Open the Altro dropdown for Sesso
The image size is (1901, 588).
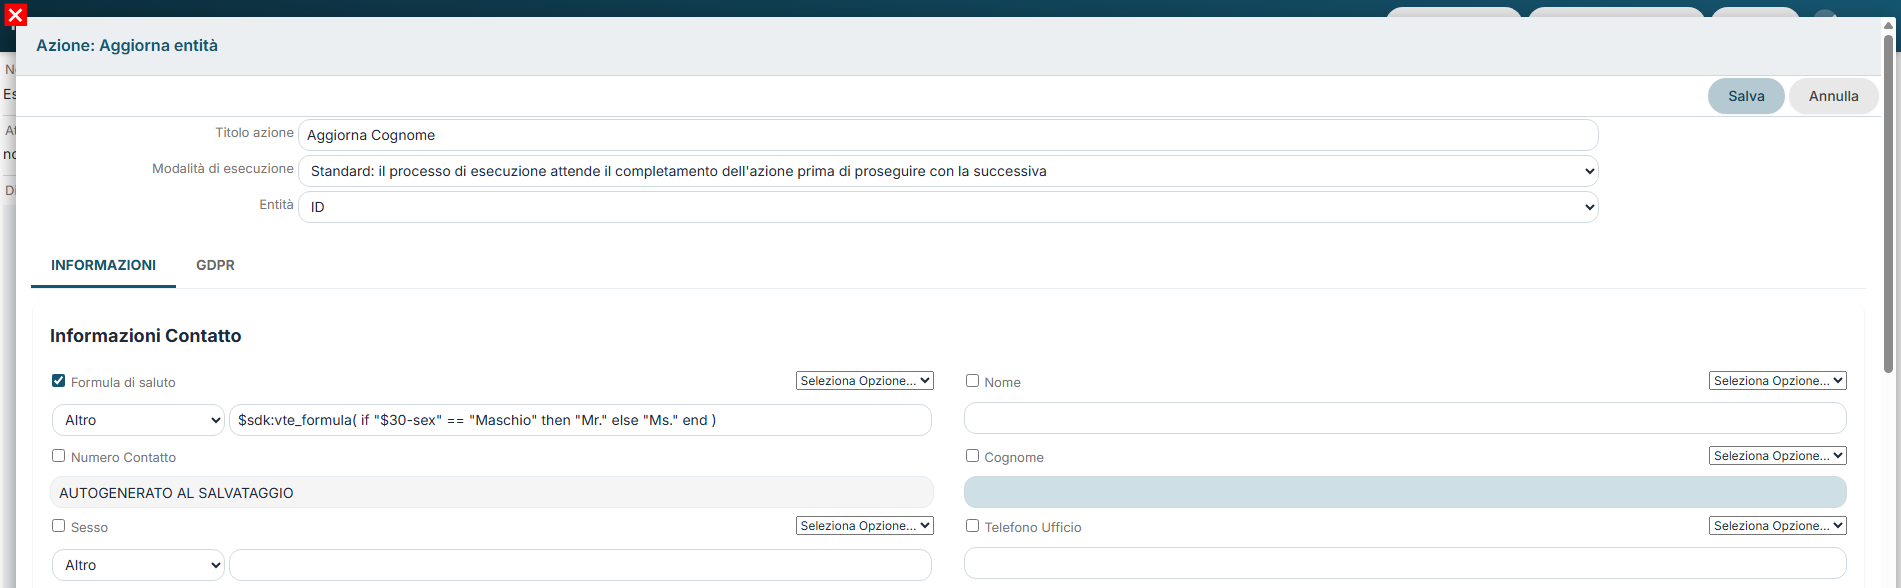pyautogui.click(x=138, y=565)
